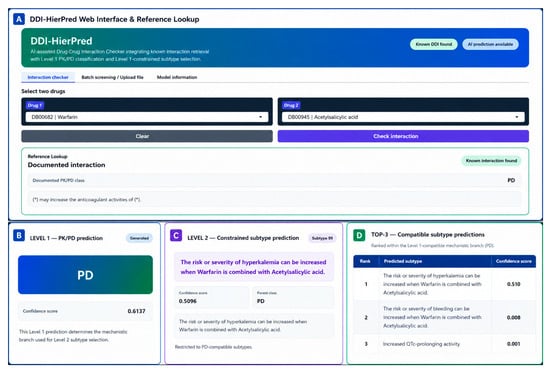The width and height of the screenshot is (550, 371).
Task: Select the rank 2 bleeding risk row
Action: (x=444, y=317)
